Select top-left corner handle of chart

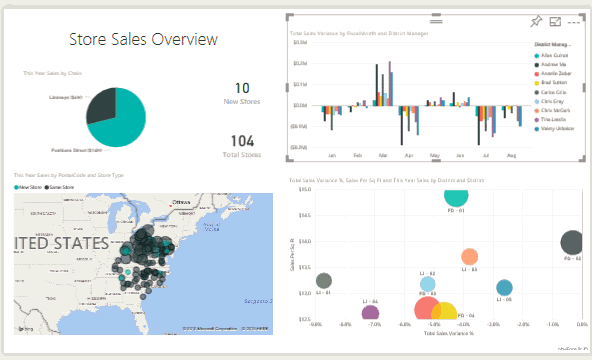click(290, 17)
